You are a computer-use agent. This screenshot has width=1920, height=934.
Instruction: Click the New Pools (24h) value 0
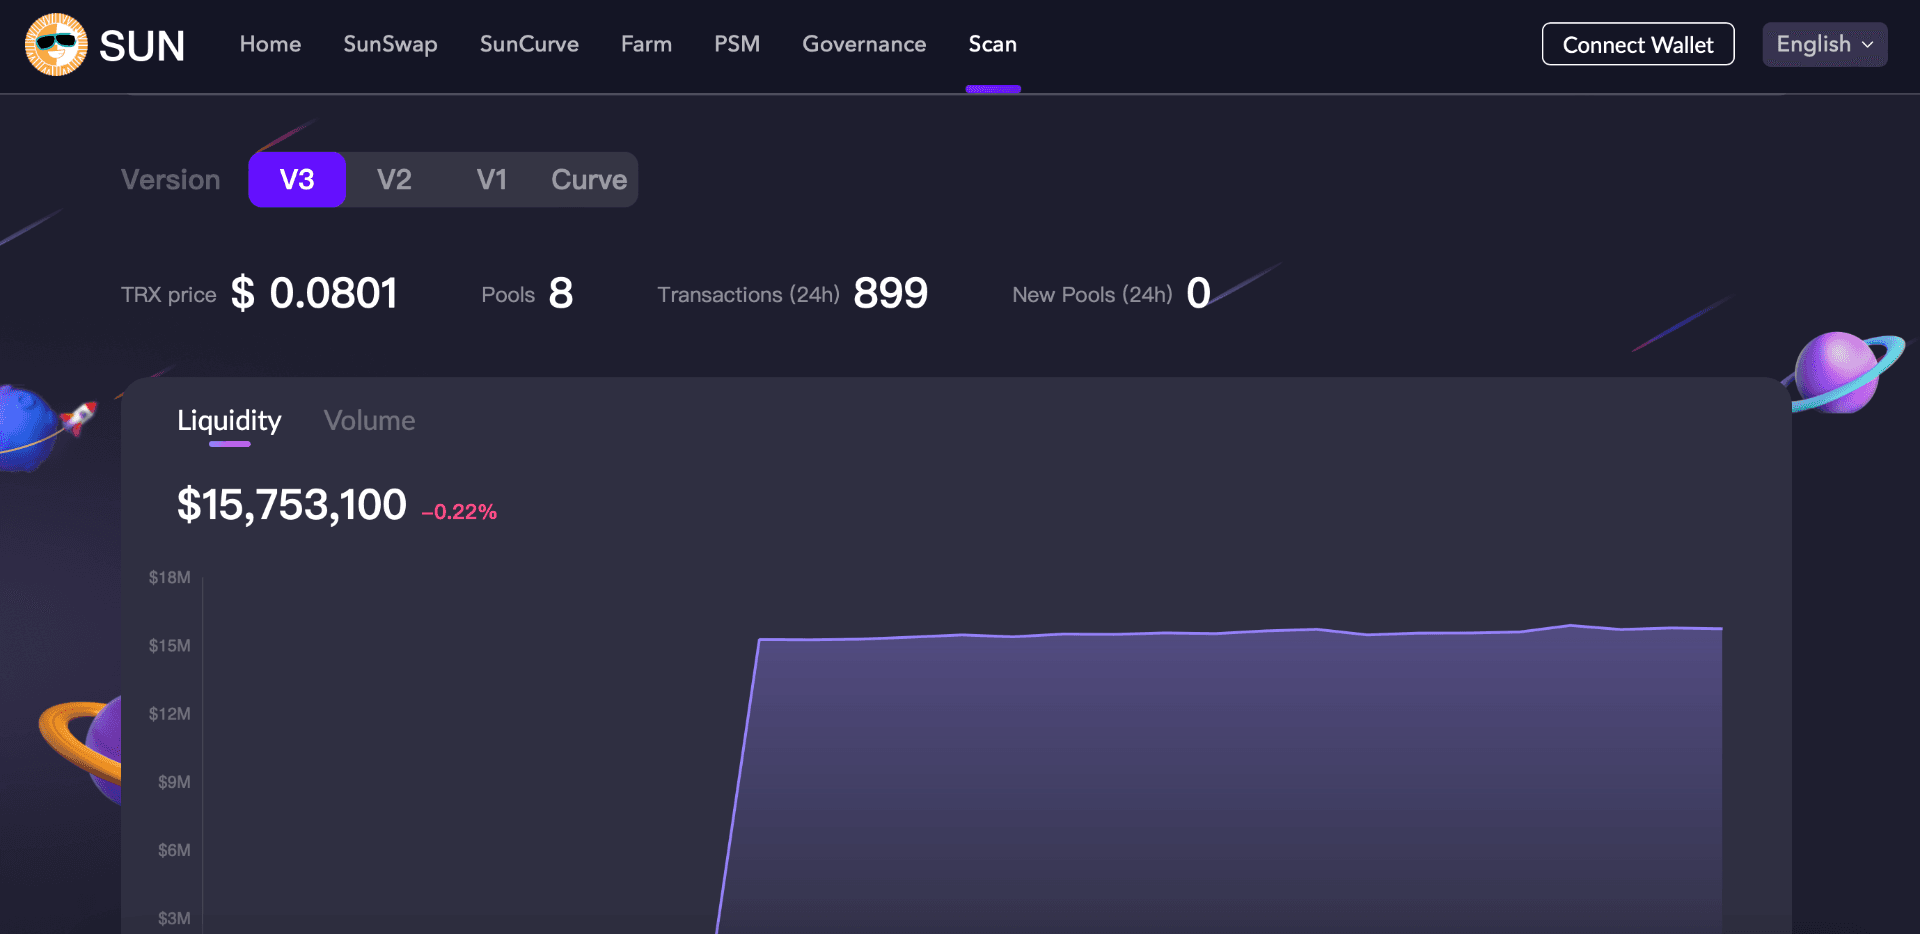point(1198,293)
